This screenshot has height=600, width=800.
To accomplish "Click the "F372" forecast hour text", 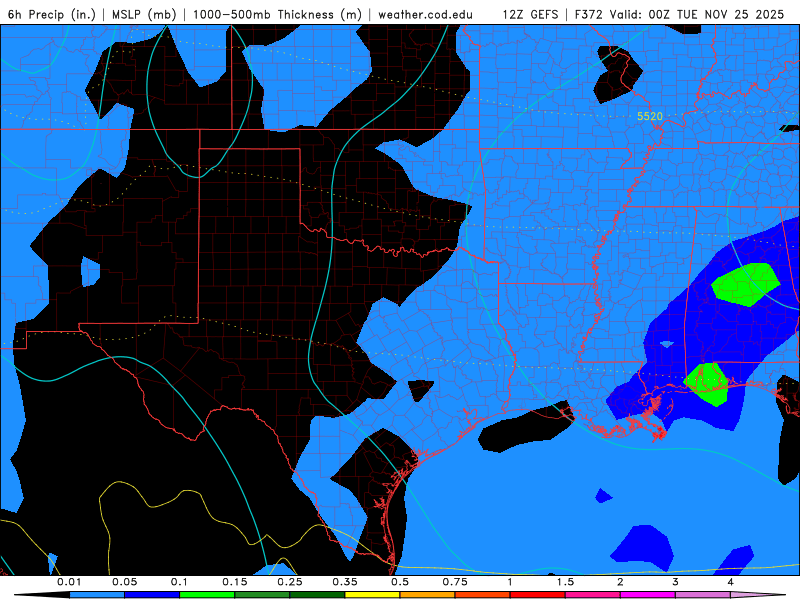I will [588, 14].
